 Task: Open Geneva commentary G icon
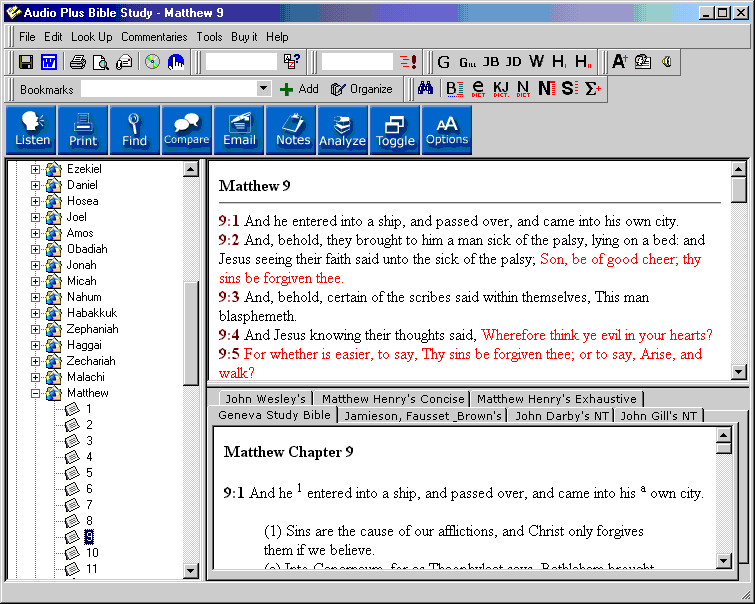click(443, 62)
